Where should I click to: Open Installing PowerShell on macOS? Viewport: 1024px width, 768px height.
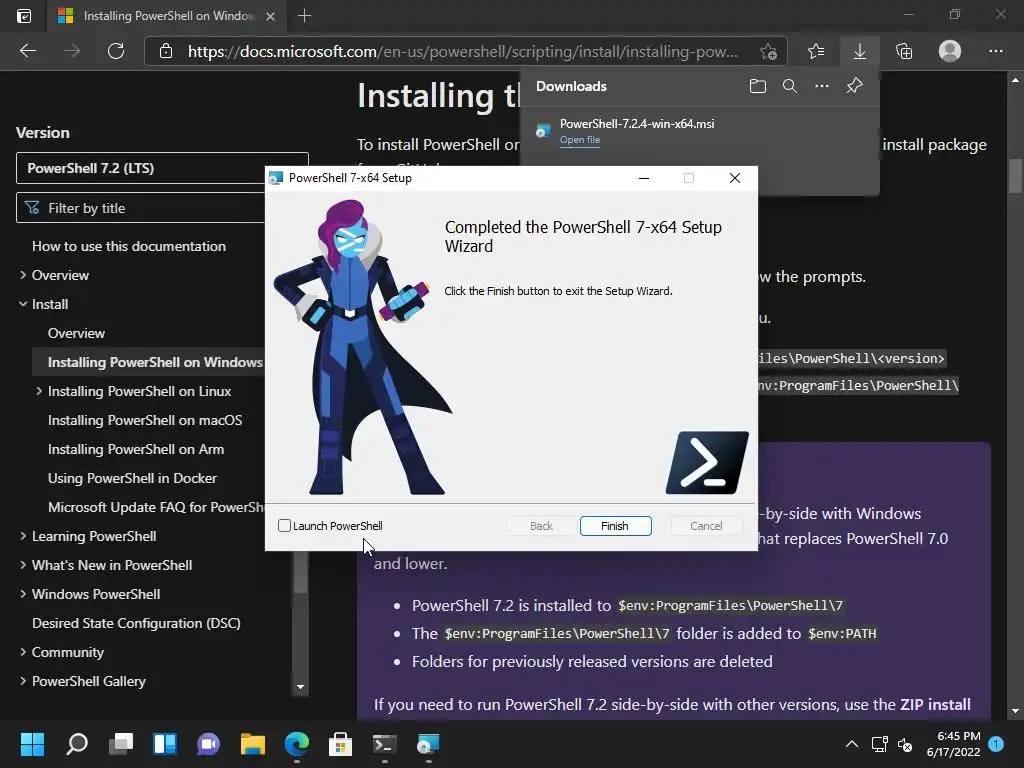click(145, 420)
